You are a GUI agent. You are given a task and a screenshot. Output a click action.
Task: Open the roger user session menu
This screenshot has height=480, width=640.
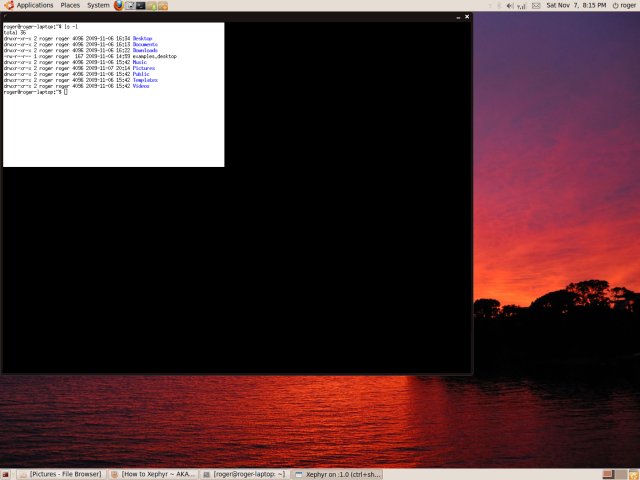click(624, 5)
